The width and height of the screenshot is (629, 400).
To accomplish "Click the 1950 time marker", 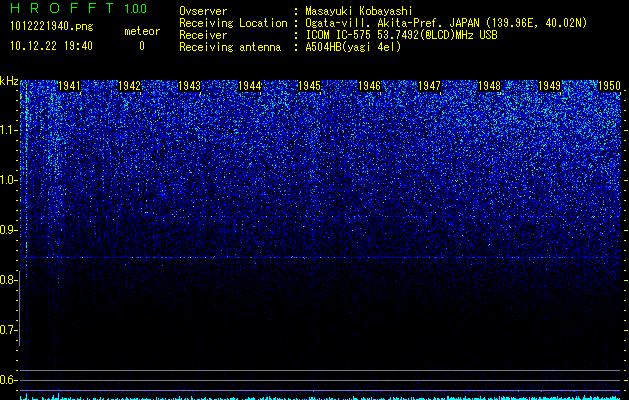I will [x=609, y=85].
